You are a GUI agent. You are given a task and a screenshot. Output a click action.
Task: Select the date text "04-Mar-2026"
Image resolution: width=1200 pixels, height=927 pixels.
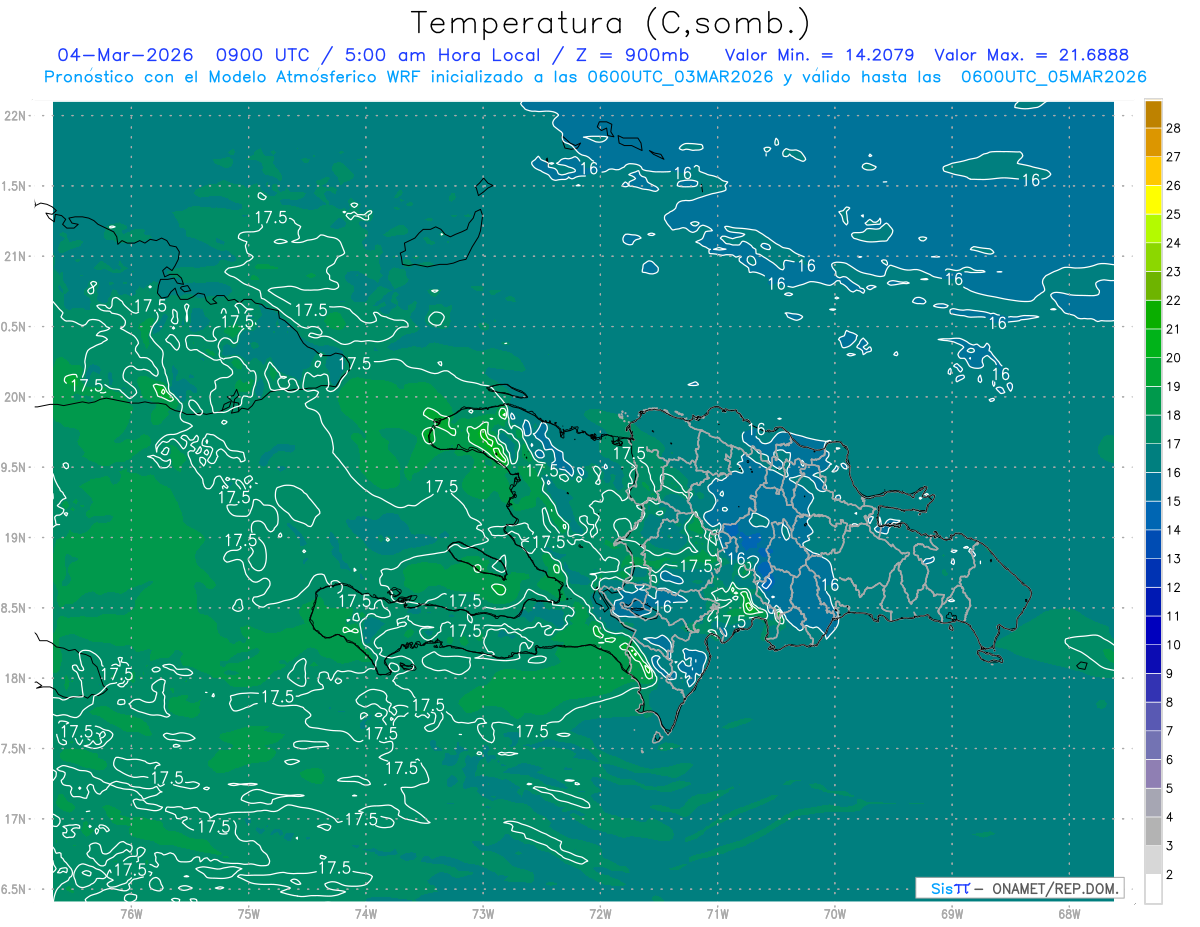click(125, 55)
